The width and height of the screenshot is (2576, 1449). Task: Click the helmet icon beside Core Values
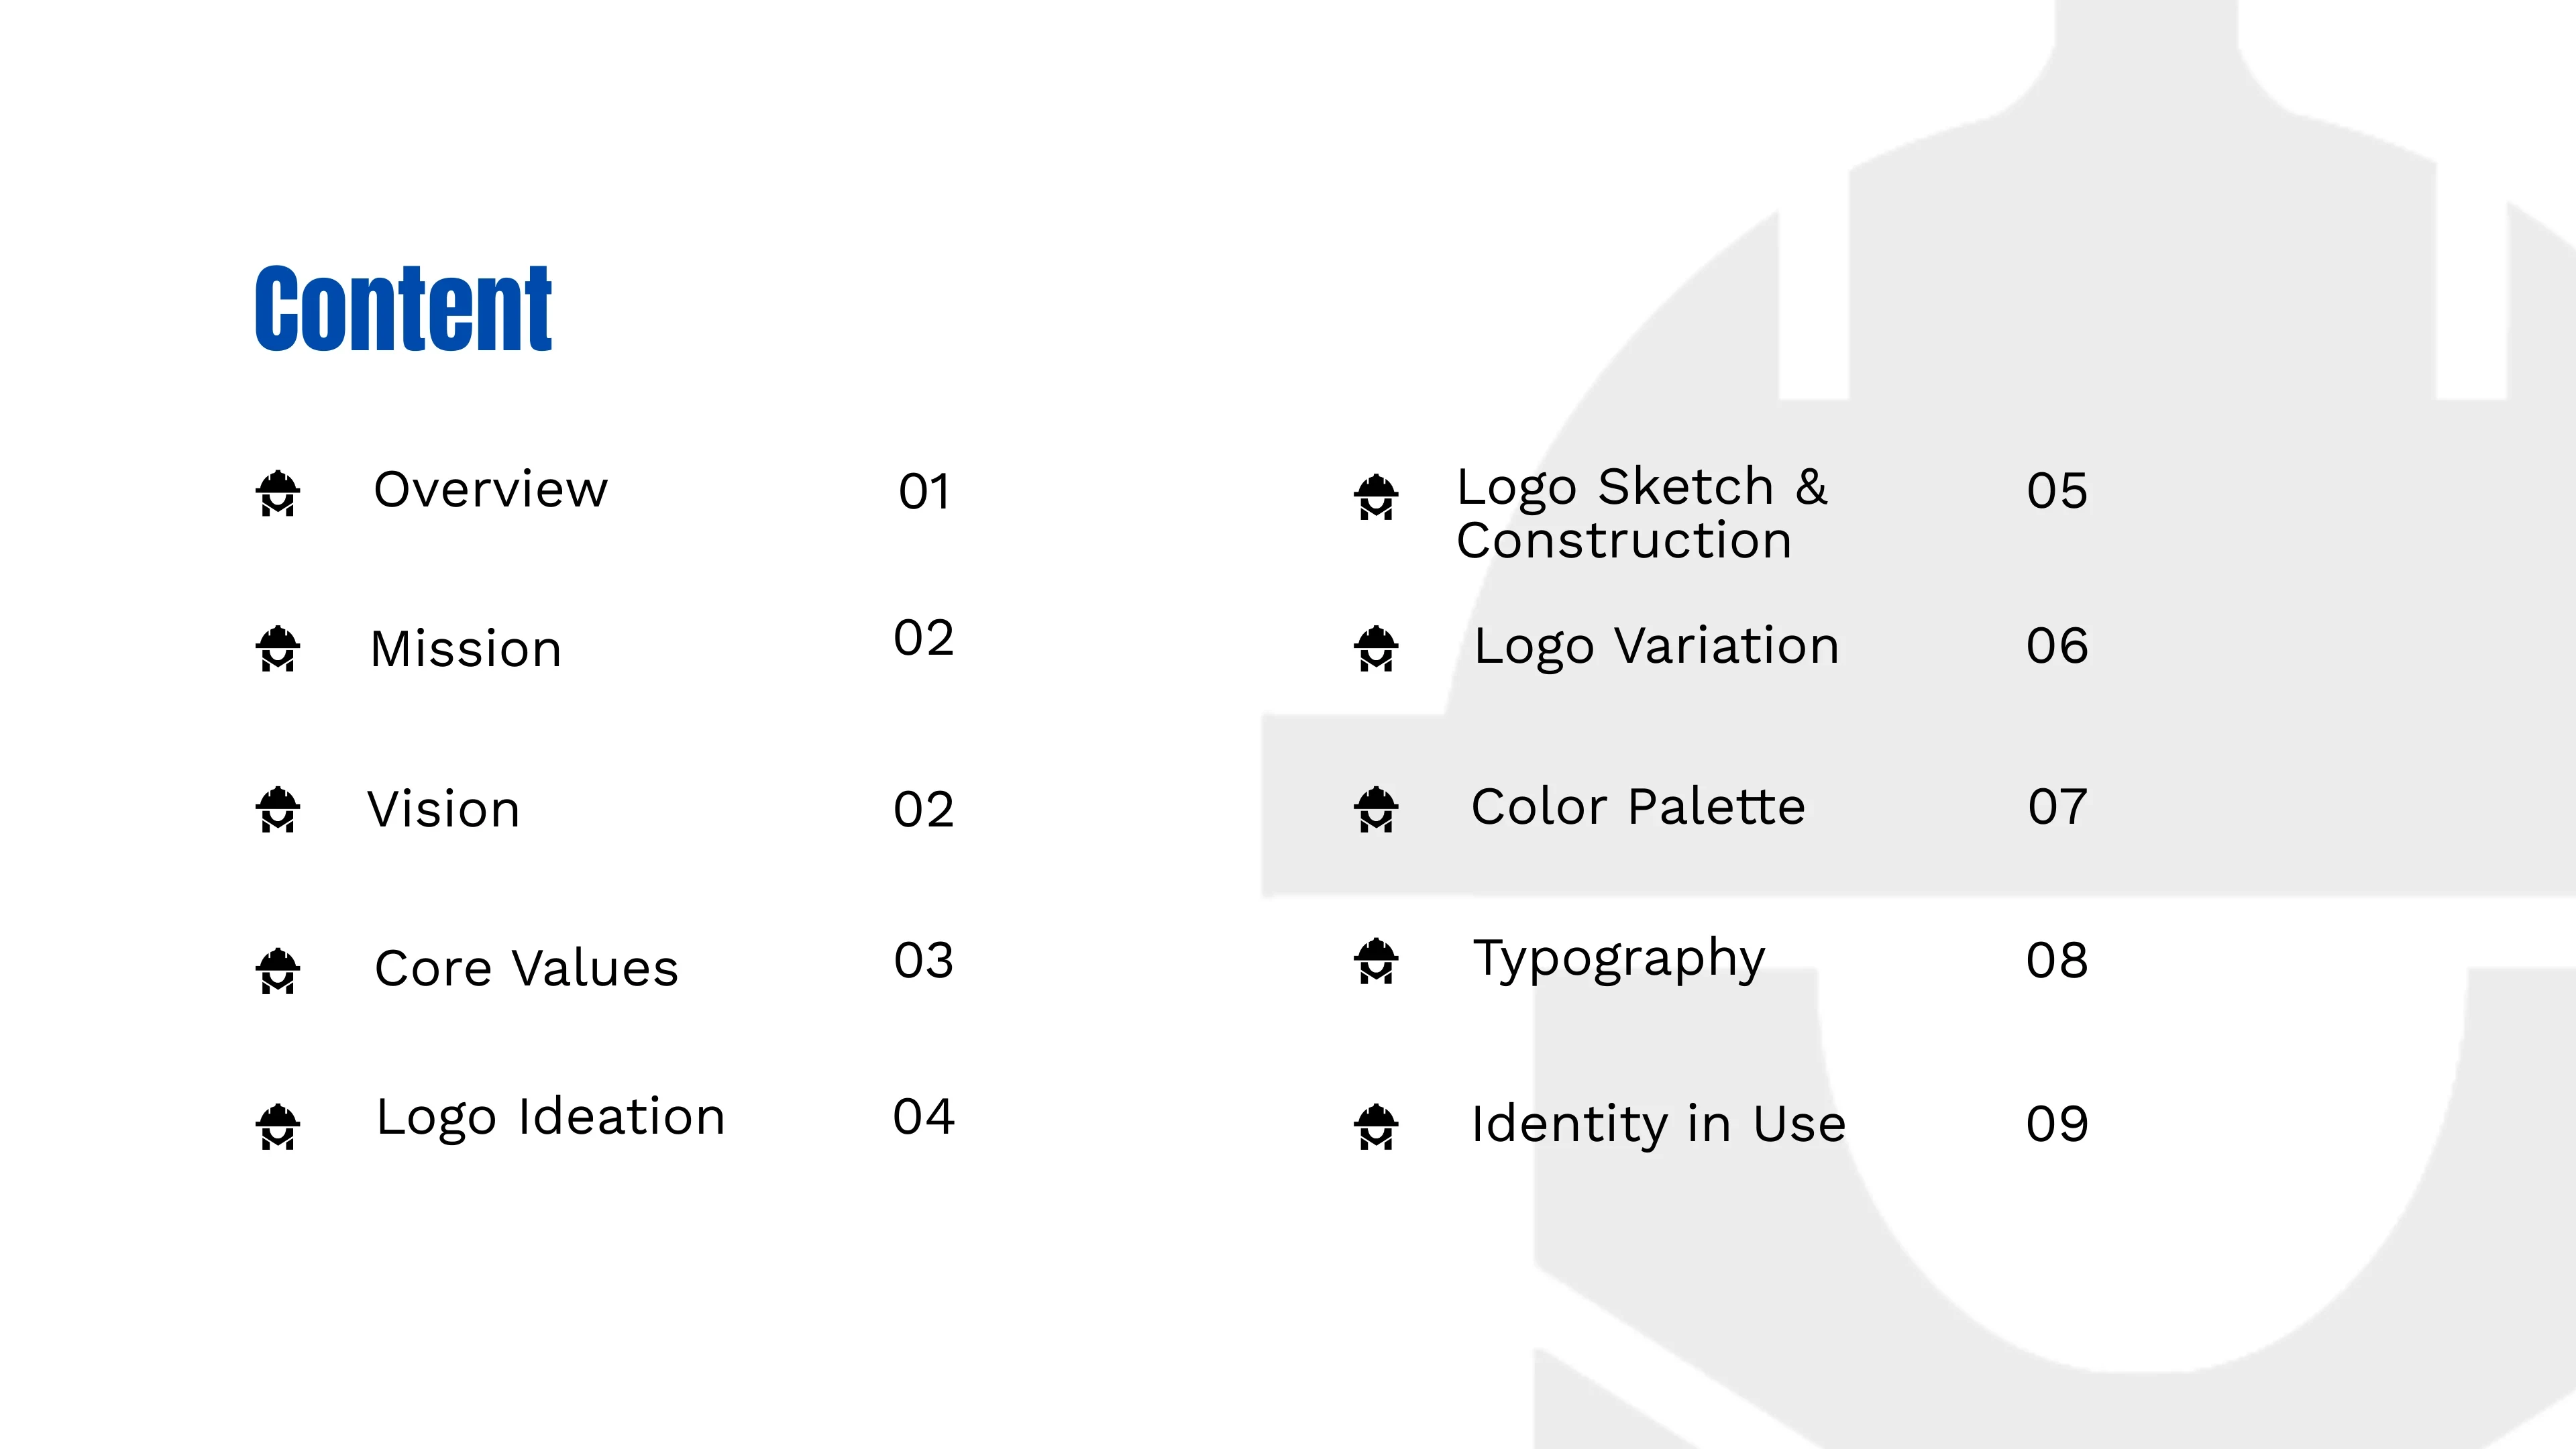[278, 971]
